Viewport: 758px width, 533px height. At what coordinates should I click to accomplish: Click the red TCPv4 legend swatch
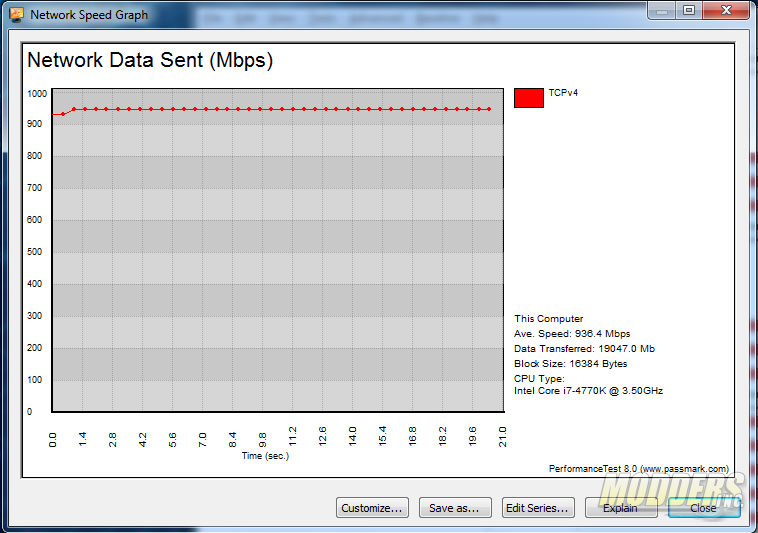[528, 97]
